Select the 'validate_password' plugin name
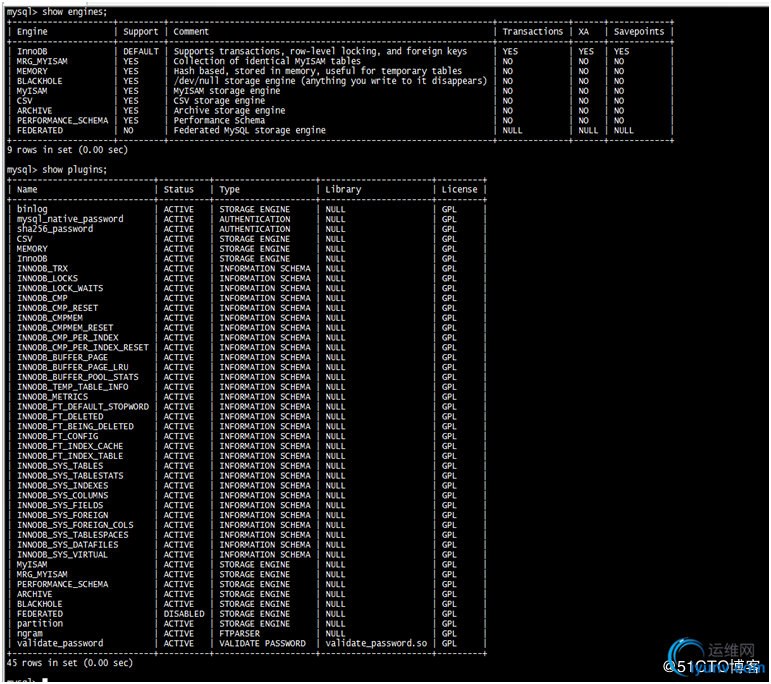771x684 pixels. coord(60,643)
